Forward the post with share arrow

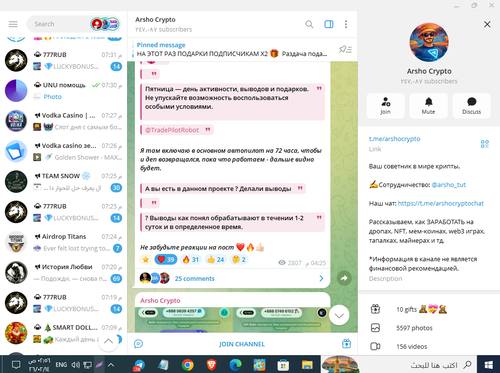[344, 278]
